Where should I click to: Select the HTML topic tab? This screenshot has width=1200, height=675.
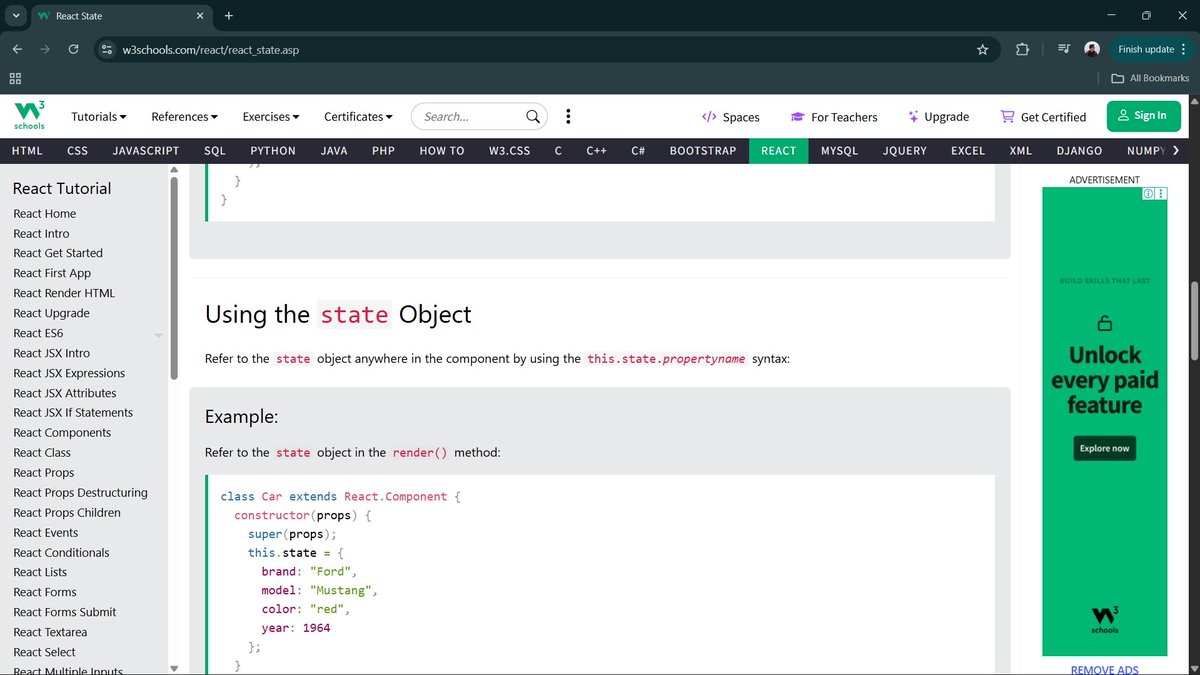(27, 151)
